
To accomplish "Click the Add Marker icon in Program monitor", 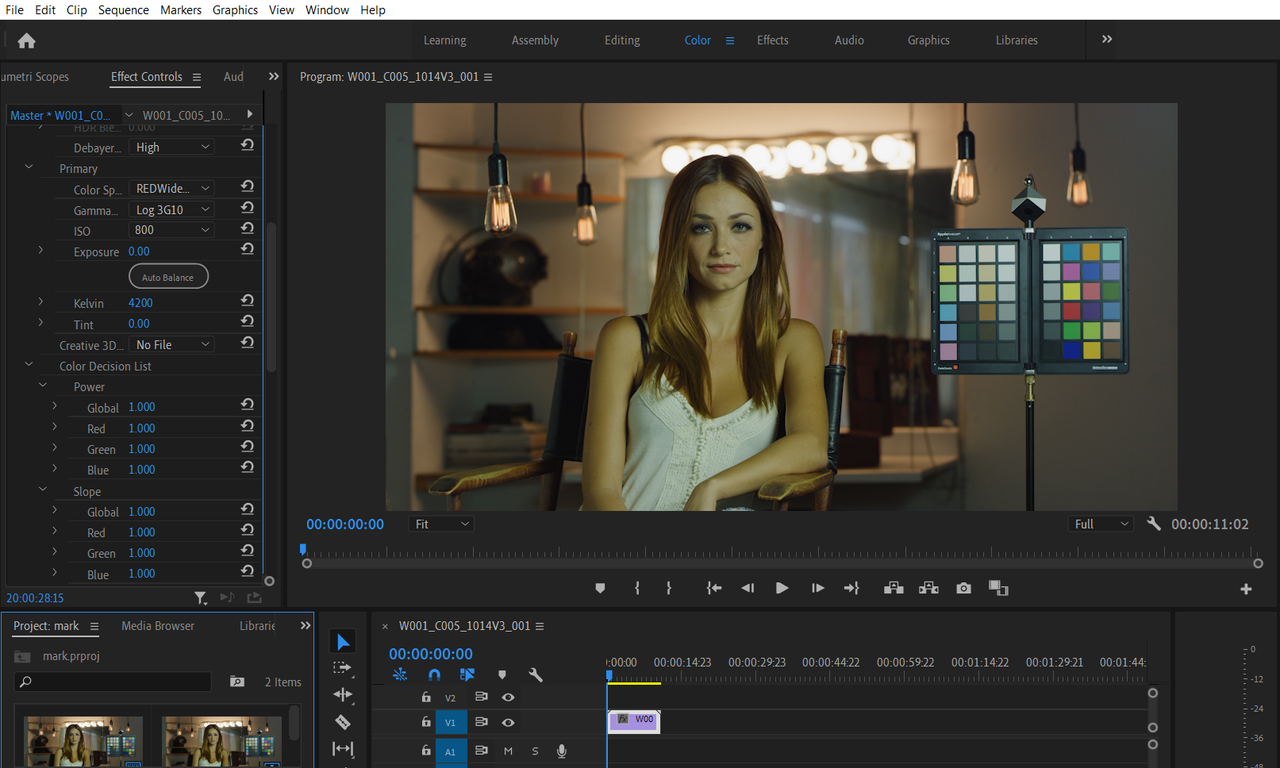I will (x=600, y=588).
